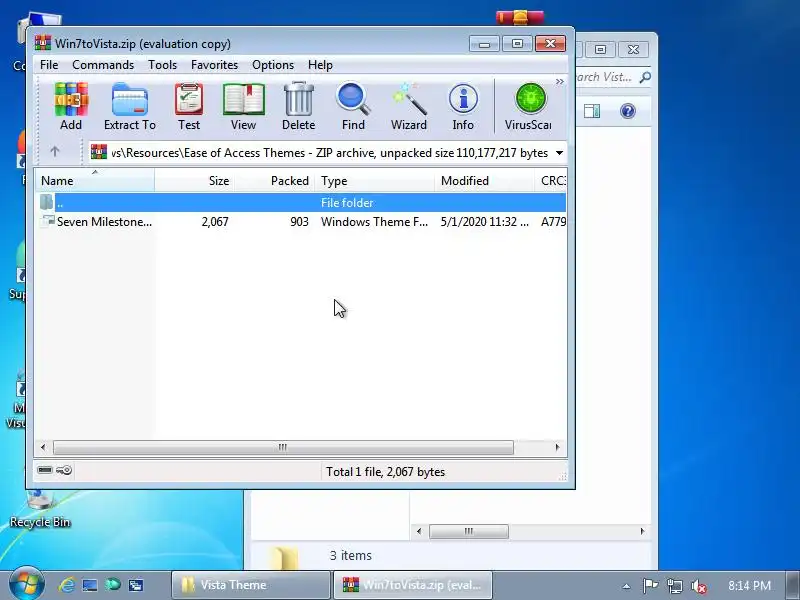Viewport: 800px width, 600px height.
Task: Click the Show Desktop taskbar shortcut
Action: [90, 585]
